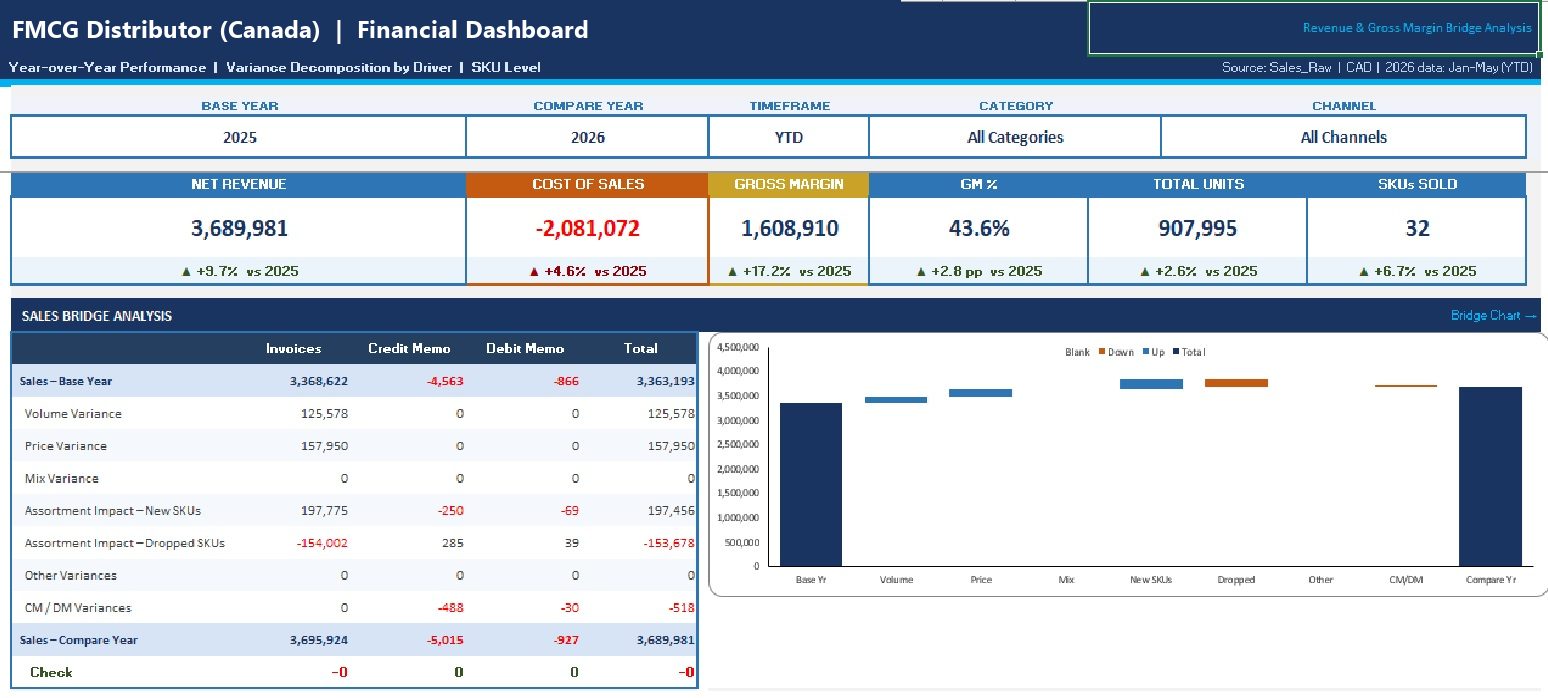Select the FMCG Distributor dashboard title

pos(300,30)
